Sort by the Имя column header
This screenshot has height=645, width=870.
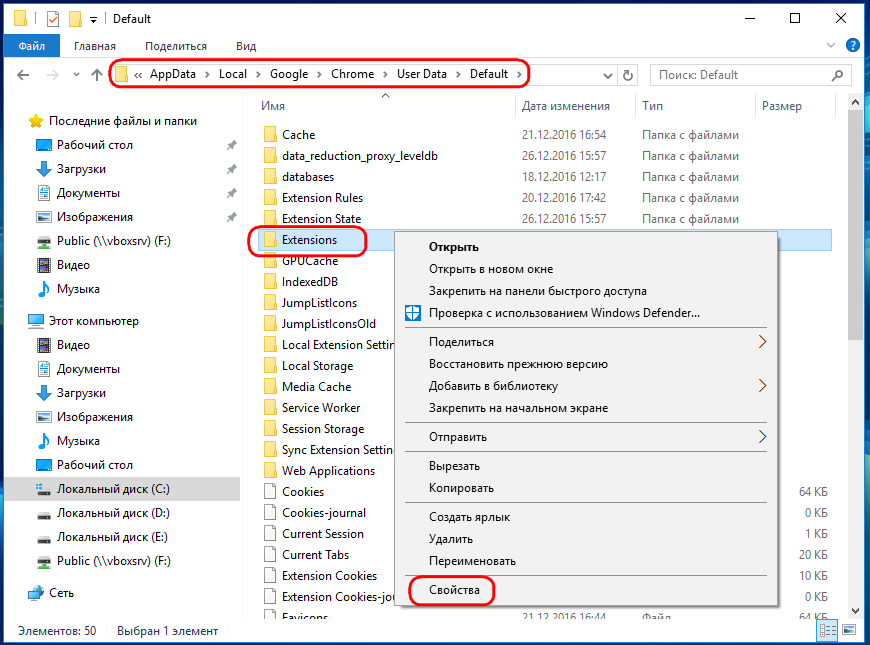click(273, 106)
